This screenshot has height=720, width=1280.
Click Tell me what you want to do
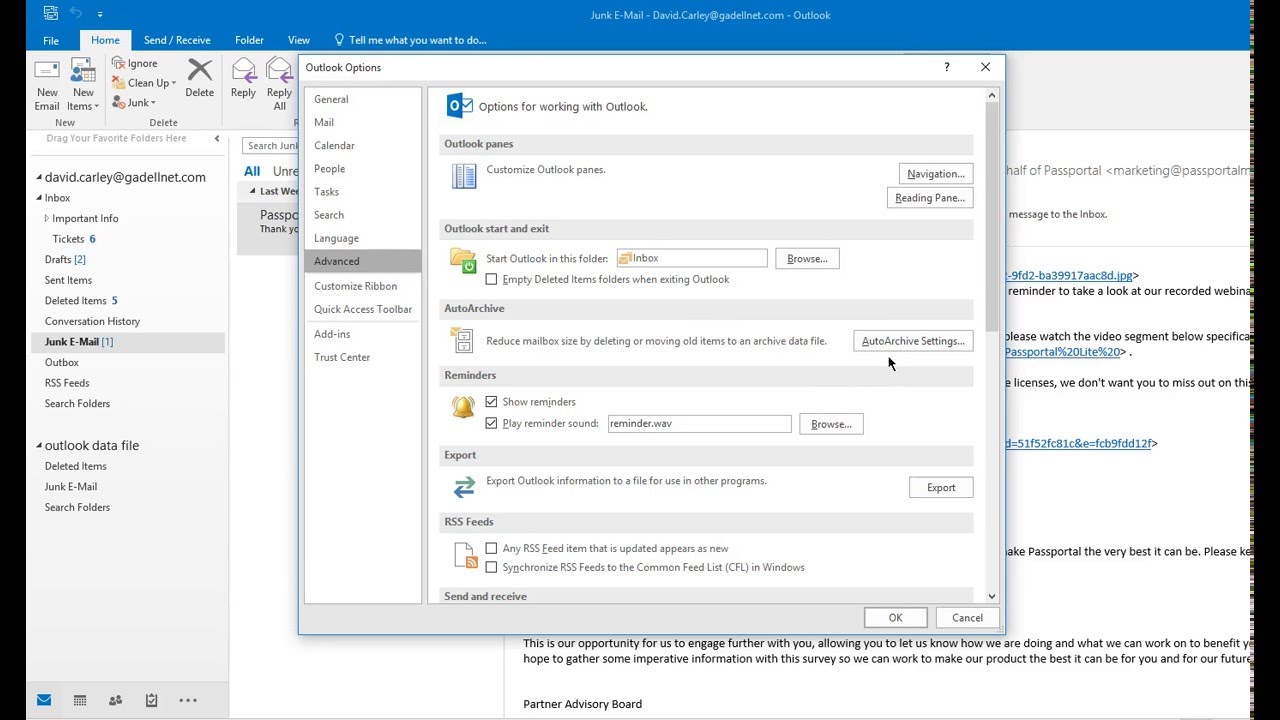(410, 40)
